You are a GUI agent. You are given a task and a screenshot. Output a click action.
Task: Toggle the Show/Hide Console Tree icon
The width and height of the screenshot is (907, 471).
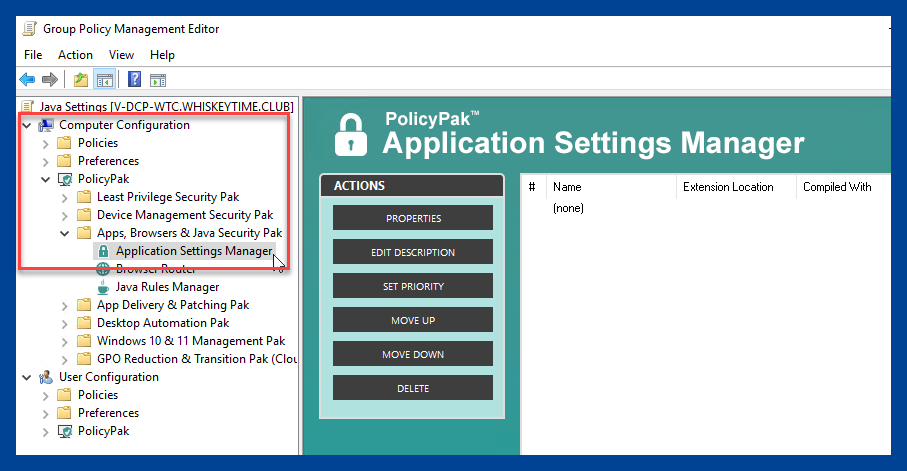pos(105,80)
